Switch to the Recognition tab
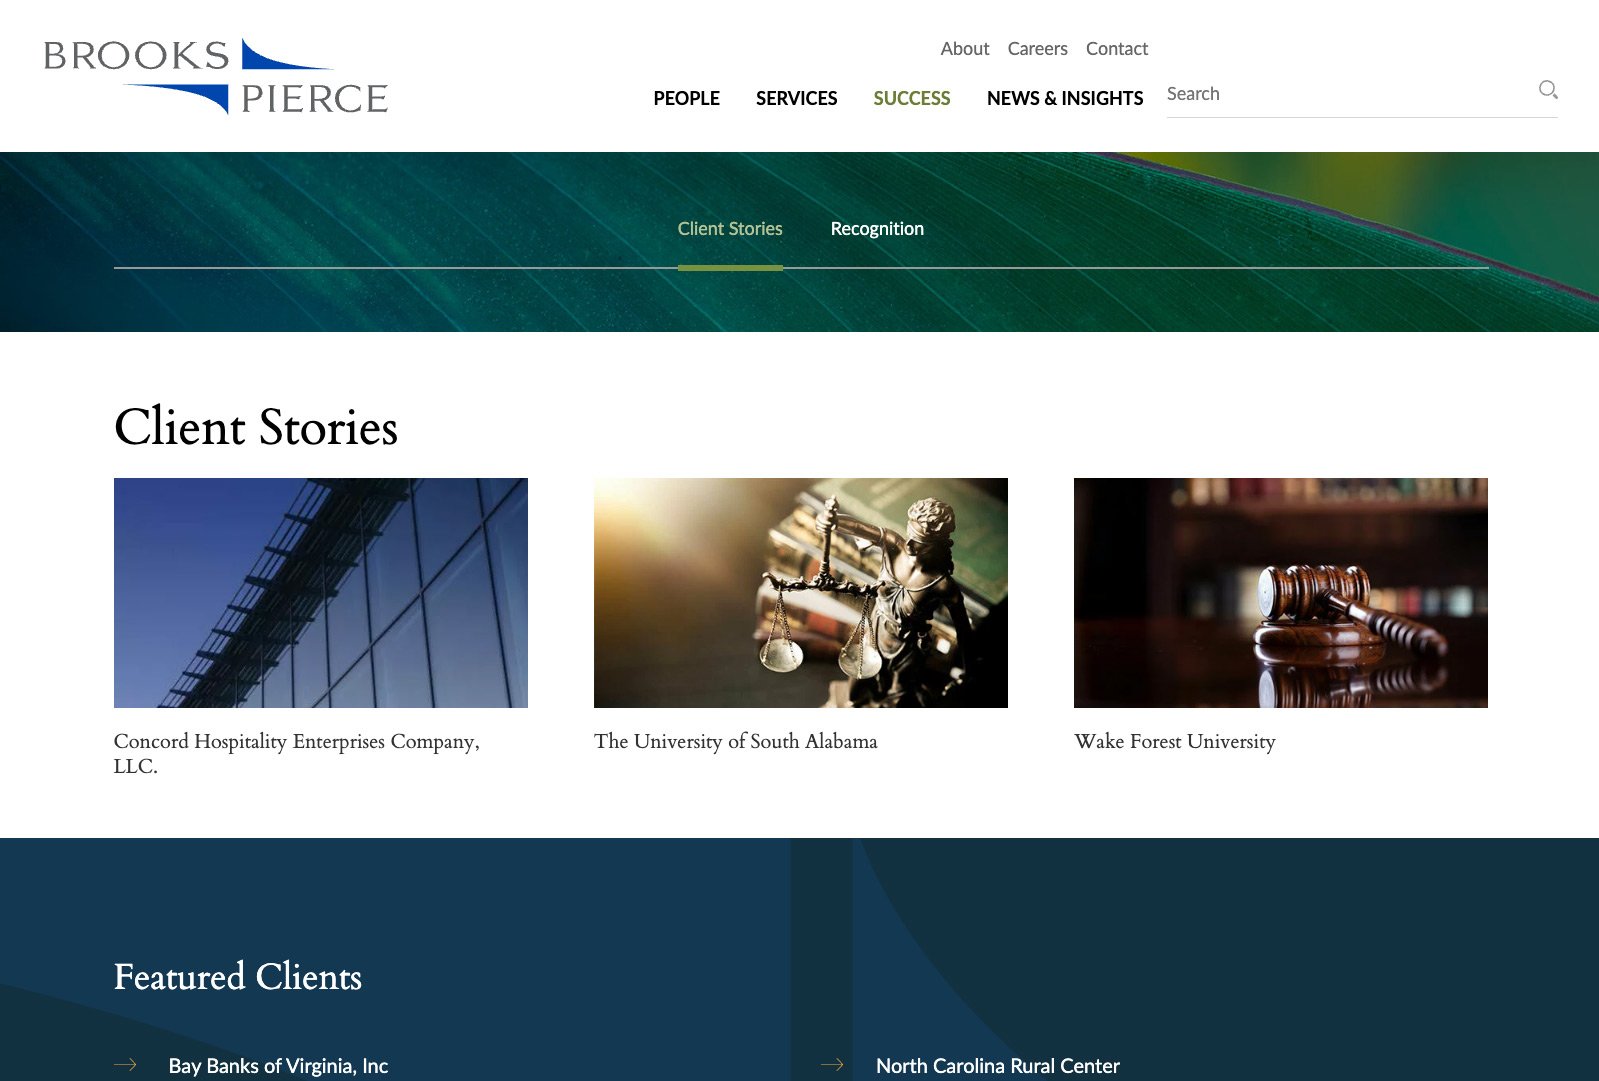Screen dimensions: 1599x1081 click(877, 229)
